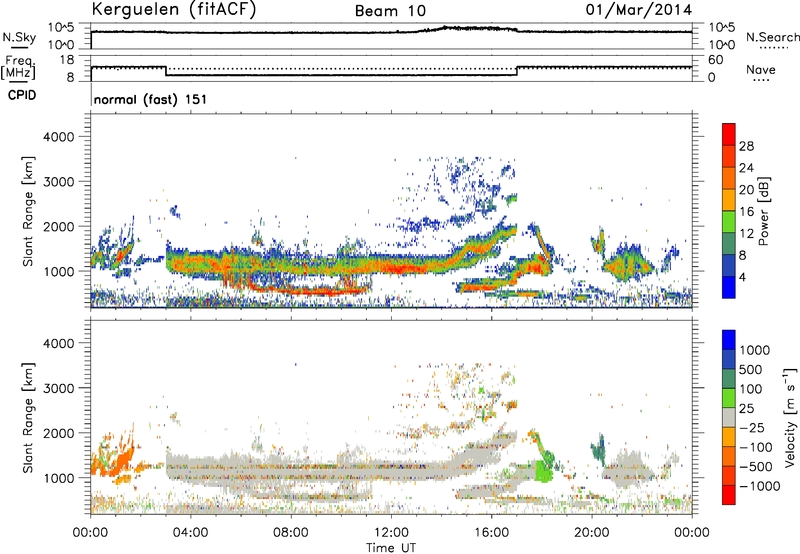The height and width of the screenshot is (554, 800).
Task: Click the 'CPID' row label
Action: click(22, 95)
